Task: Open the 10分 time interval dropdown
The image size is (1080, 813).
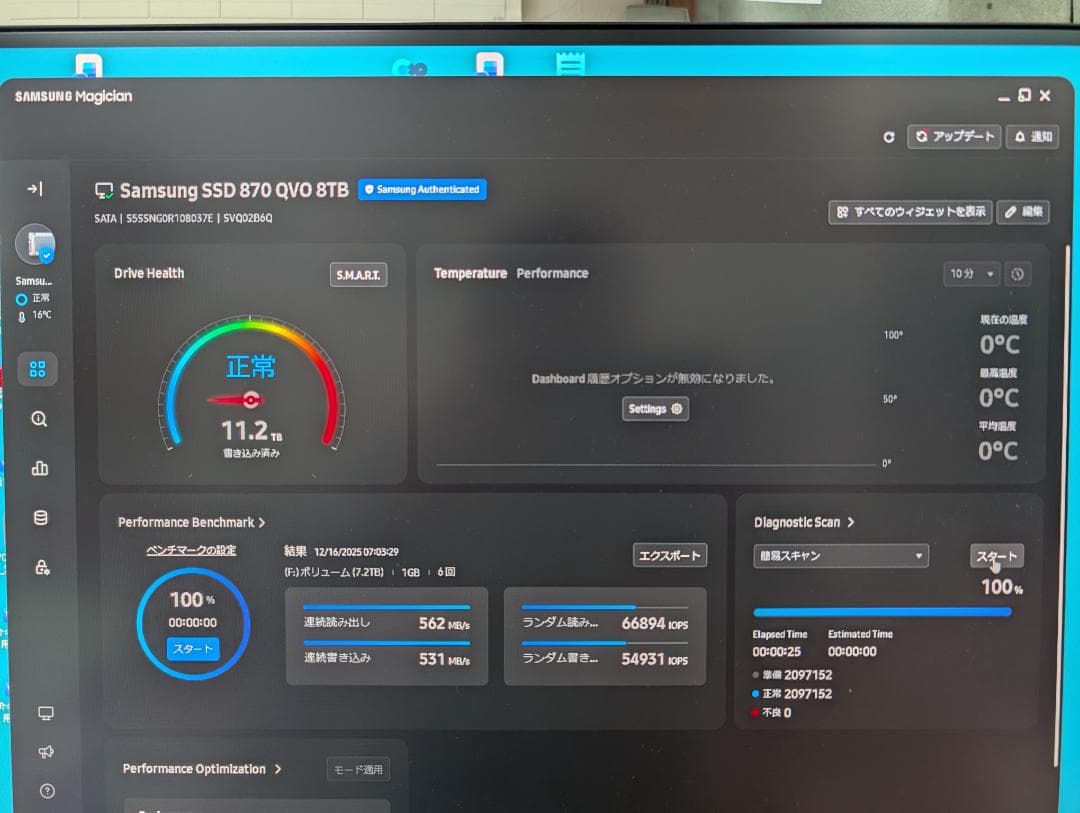Action: pos(969,273)
